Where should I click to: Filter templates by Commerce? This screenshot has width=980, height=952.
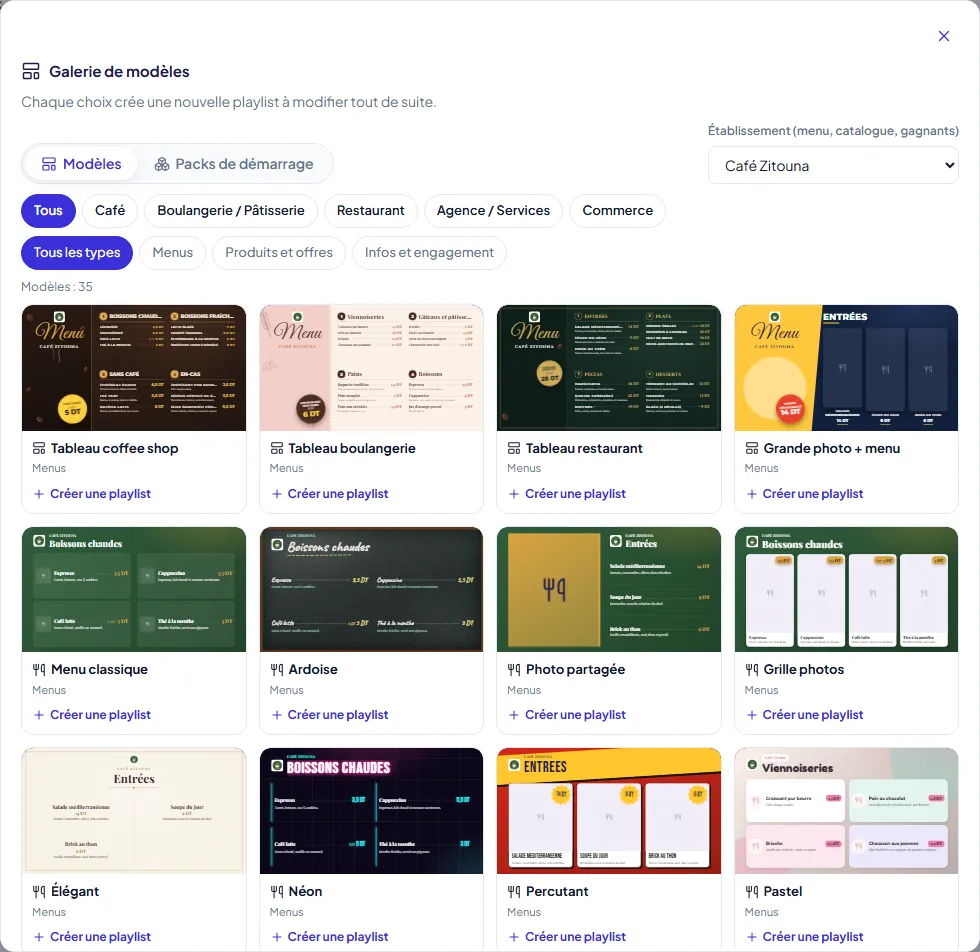point(618,211)
